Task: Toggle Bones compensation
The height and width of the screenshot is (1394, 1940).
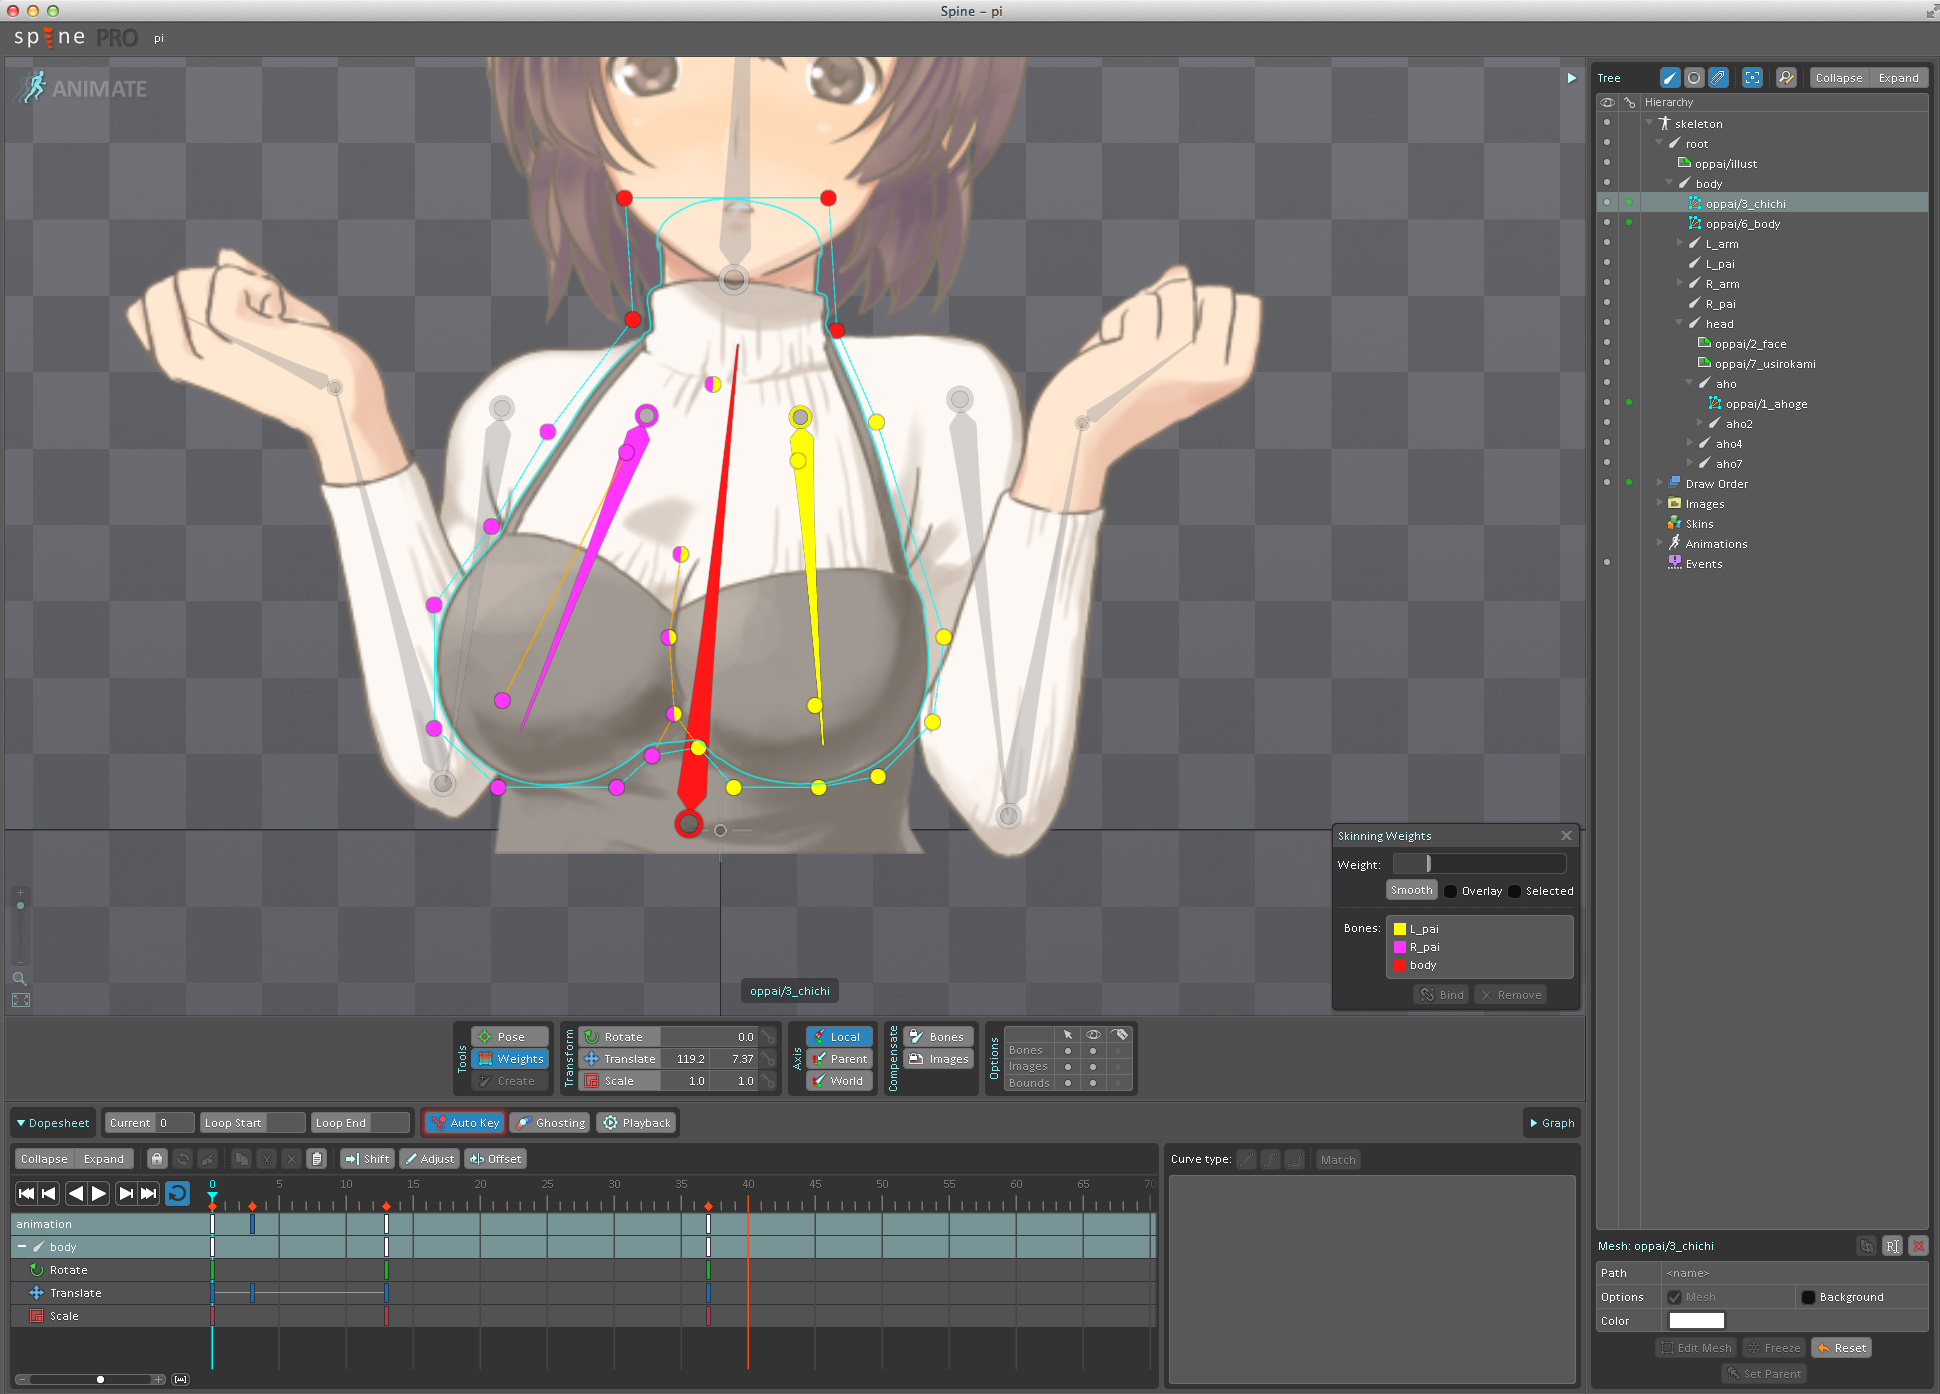Action: (938, 1037)
